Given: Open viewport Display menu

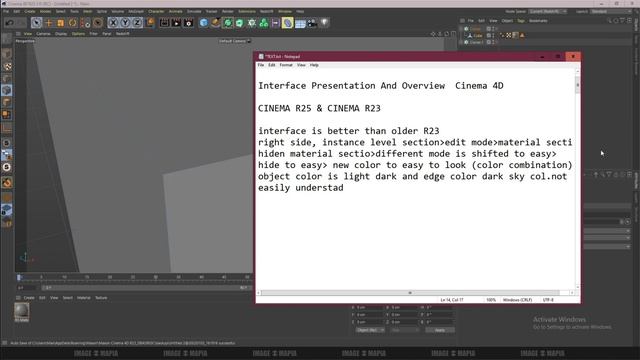Looking at the screenshot, I should [x=61, y=34].
